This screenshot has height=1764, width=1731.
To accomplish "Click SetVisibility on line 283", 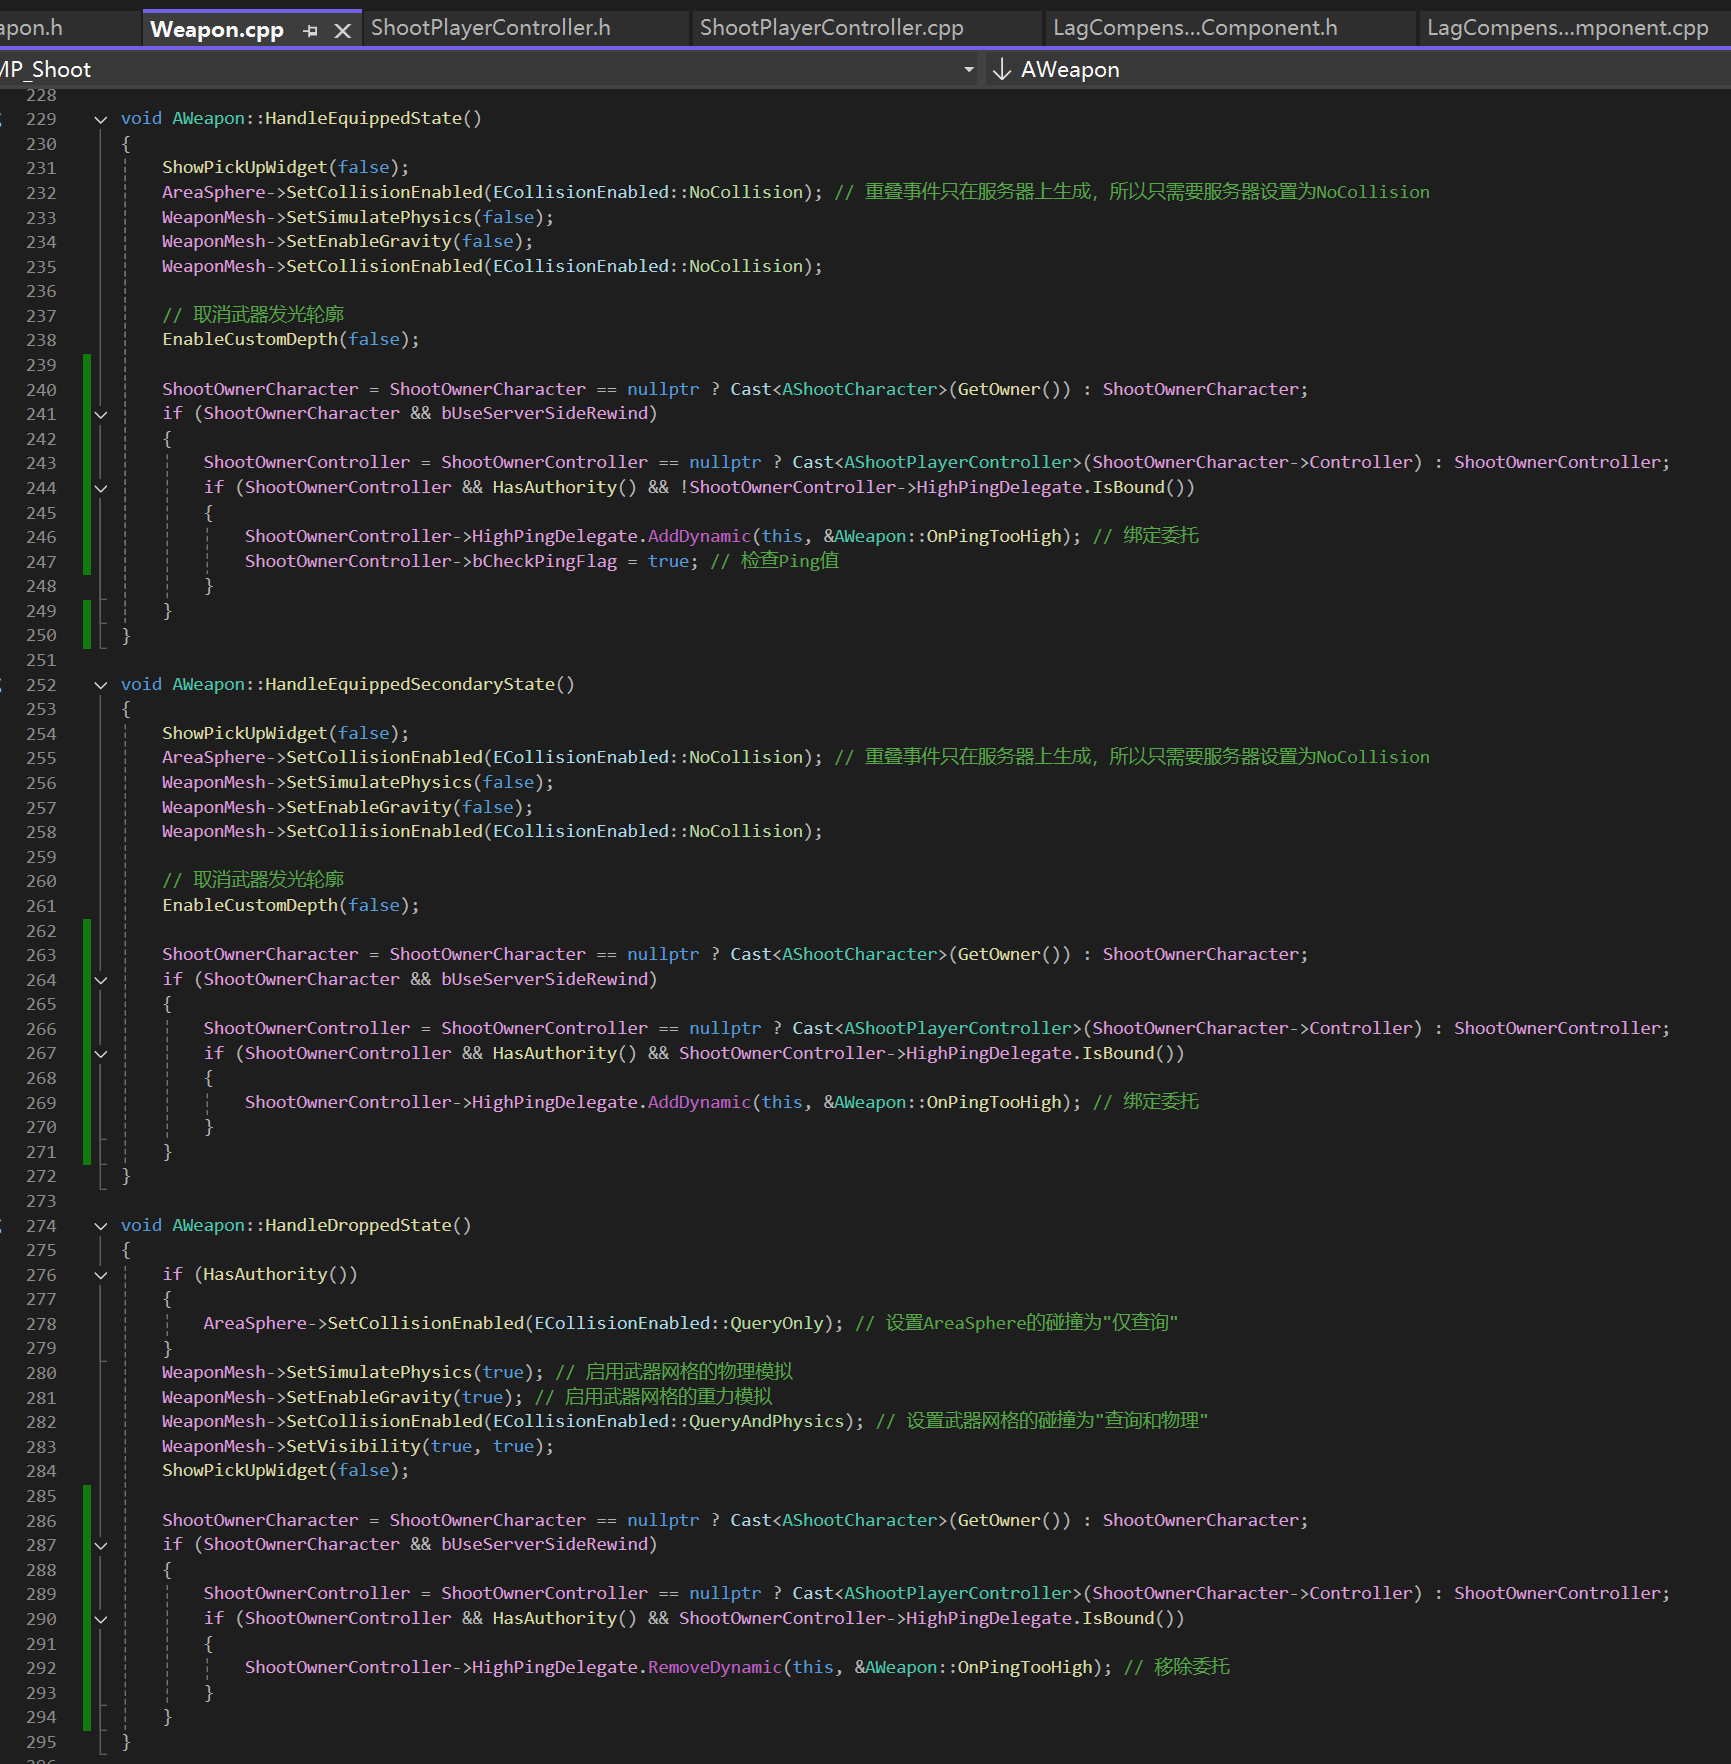I will coord(353,1446).
